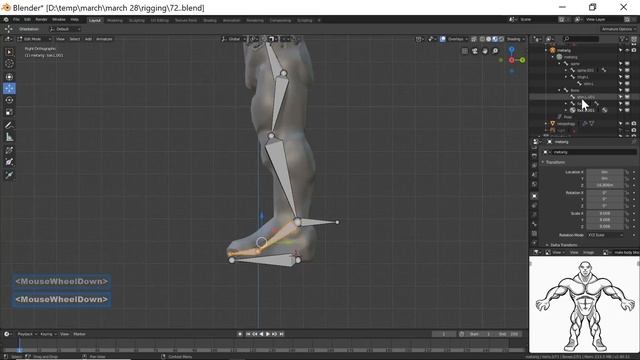Open the Add menu in viewport header
The image size is (640, 360).
click(88, 39)
